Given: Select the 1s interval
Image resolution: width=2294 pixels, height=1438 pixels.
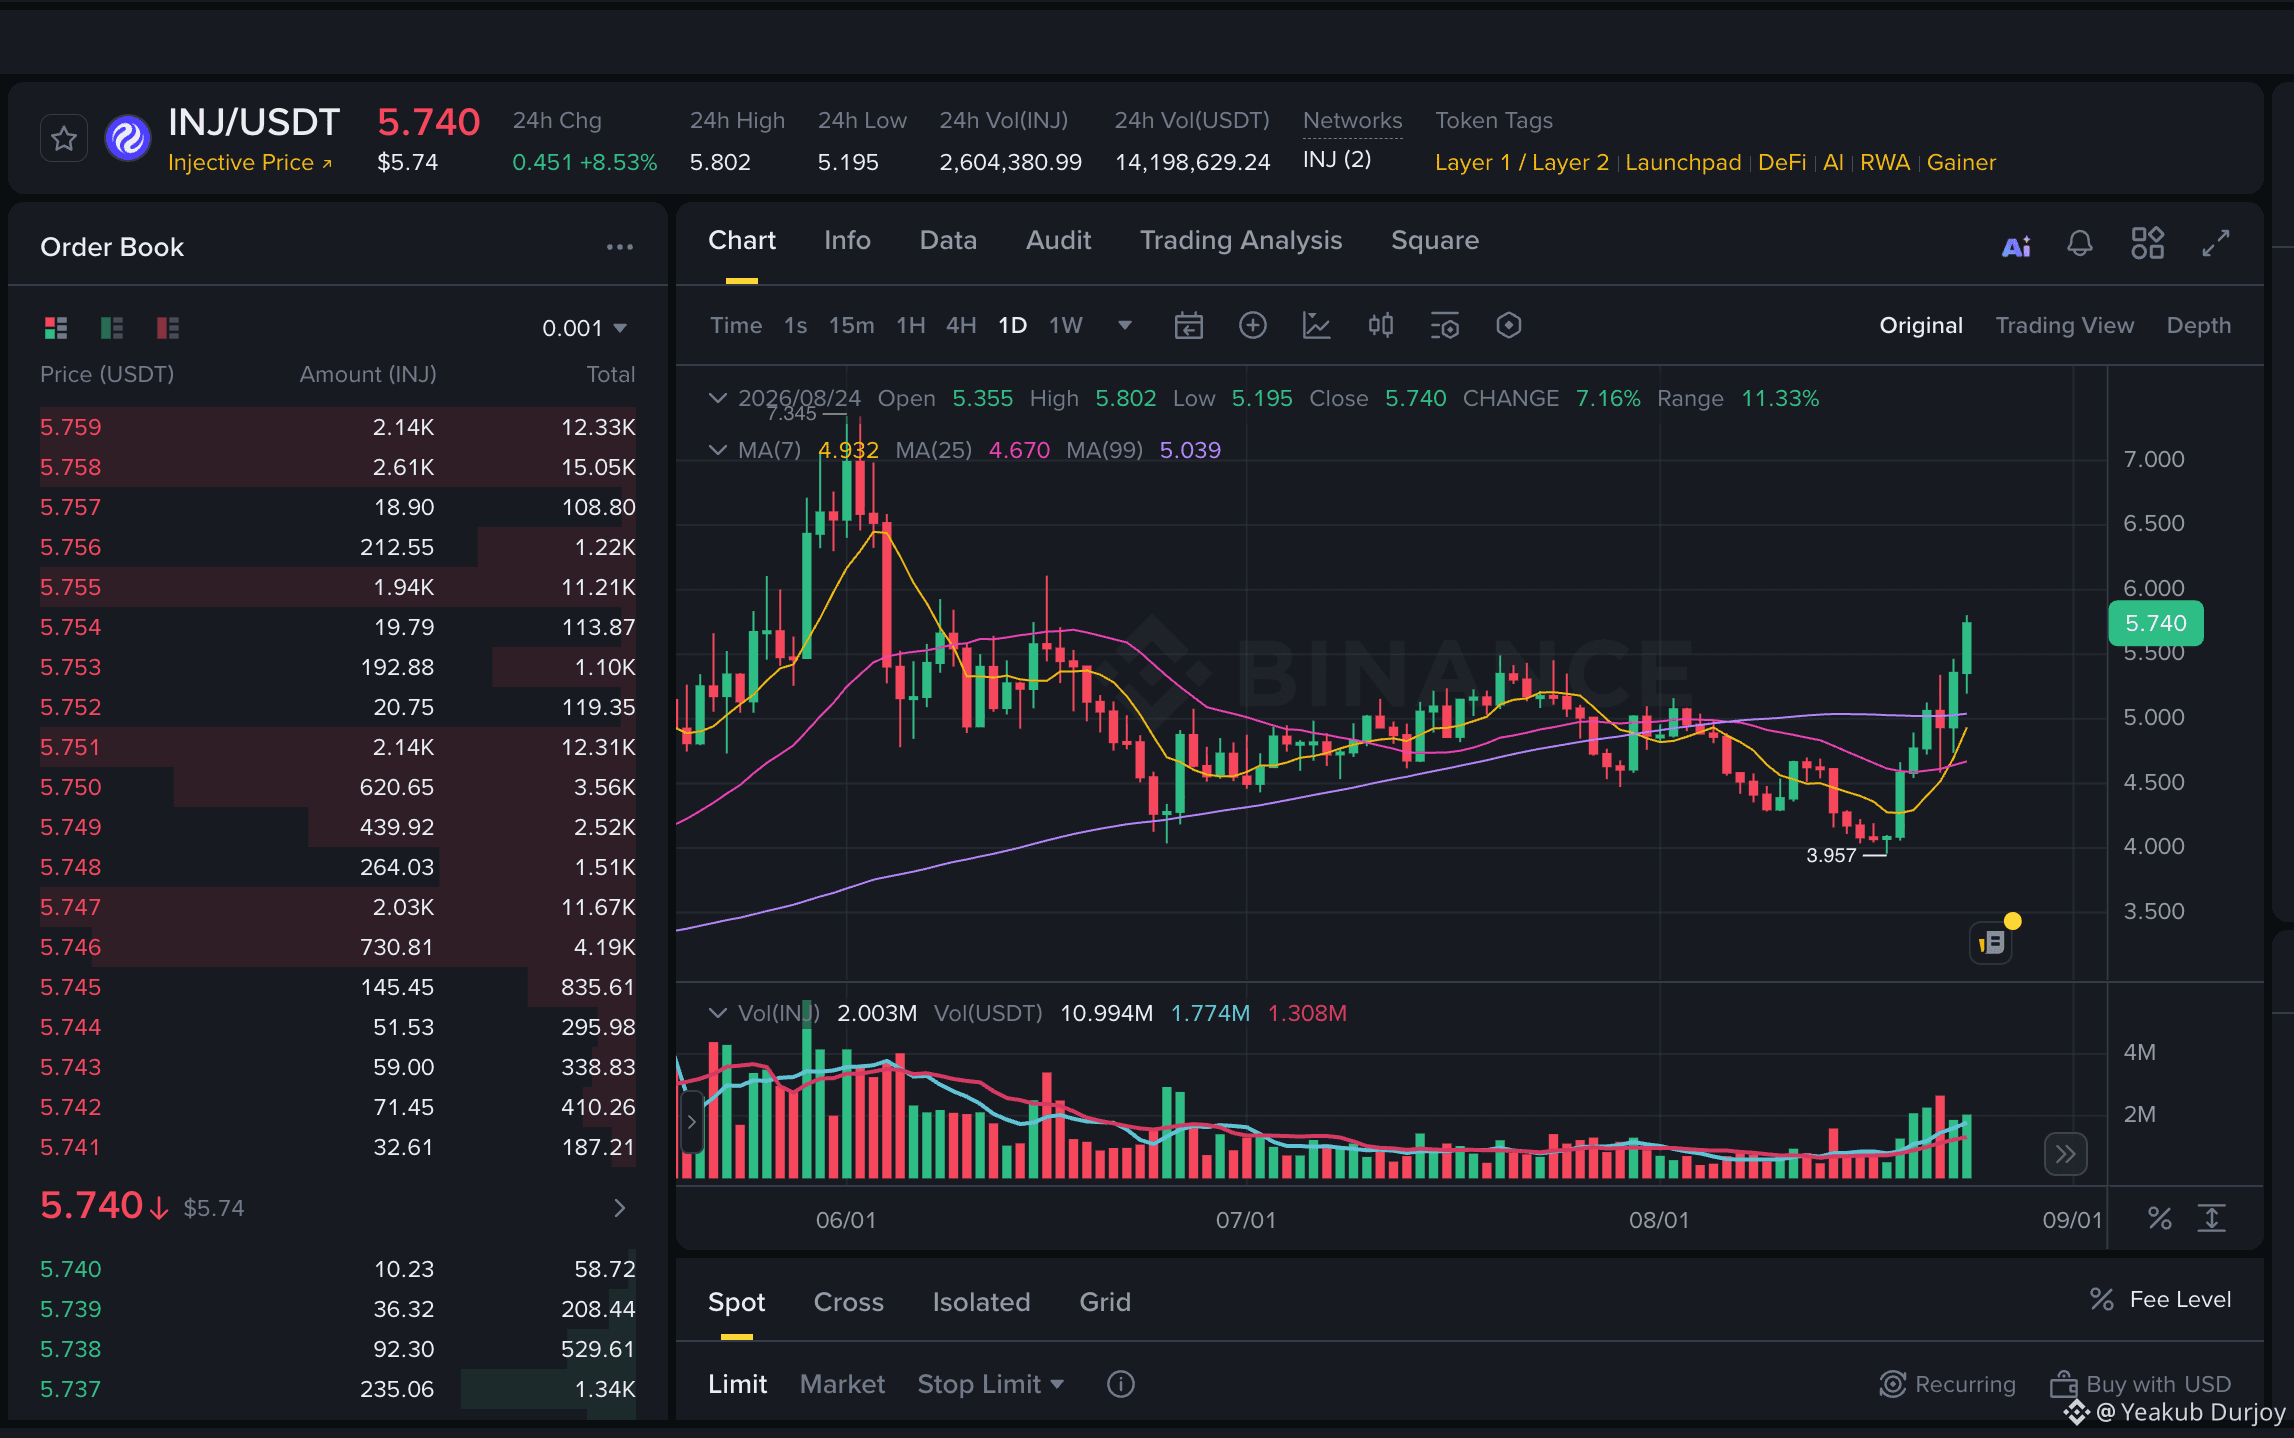Looking at the screenshot, I should pyautogui.click(x=796, y=326).
